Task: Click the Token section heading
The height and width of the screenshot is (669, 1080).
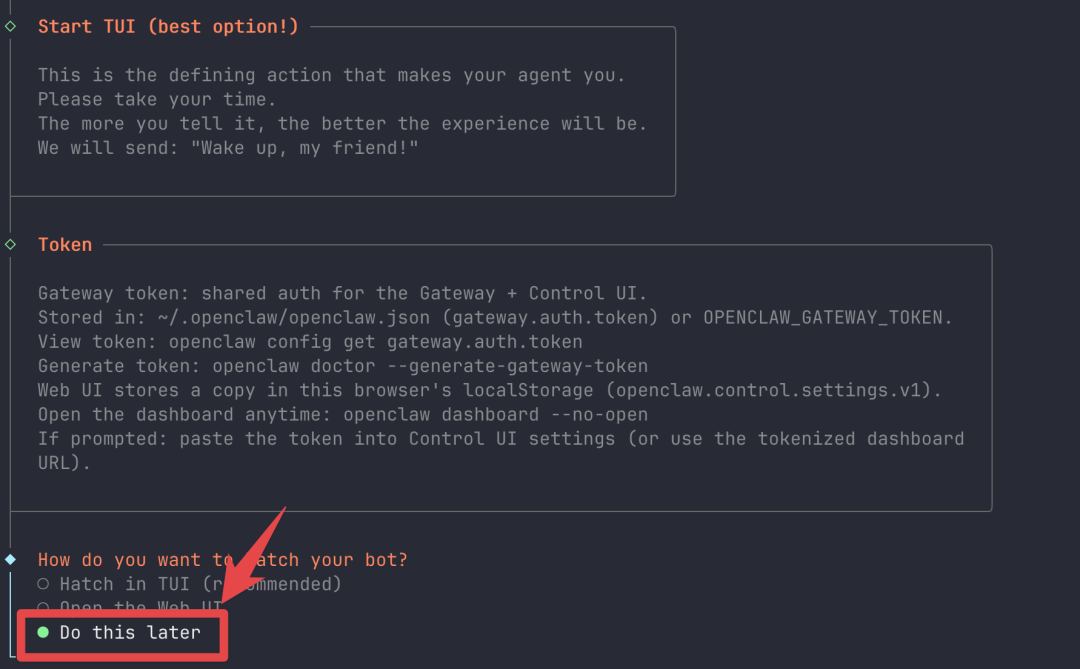Action: 65,245
